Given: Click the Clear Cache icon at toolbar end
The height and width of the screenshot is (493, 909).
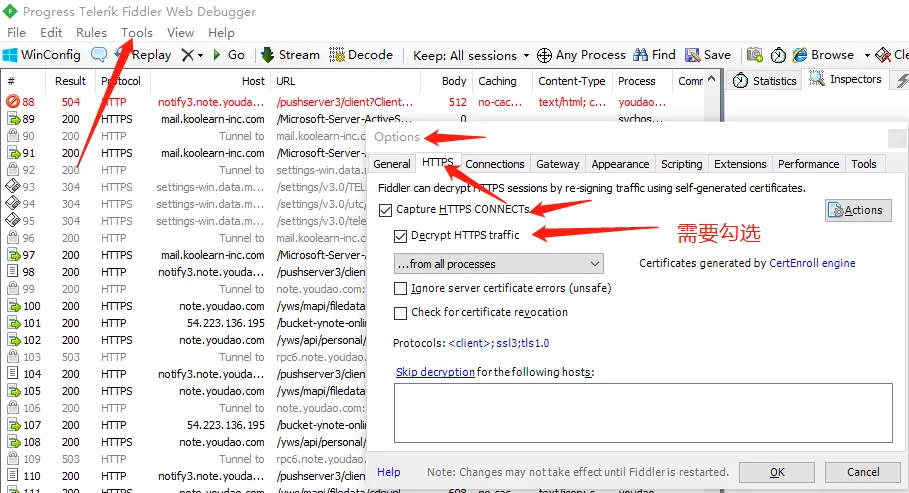Looking at the screenshot, I should 883,55.
